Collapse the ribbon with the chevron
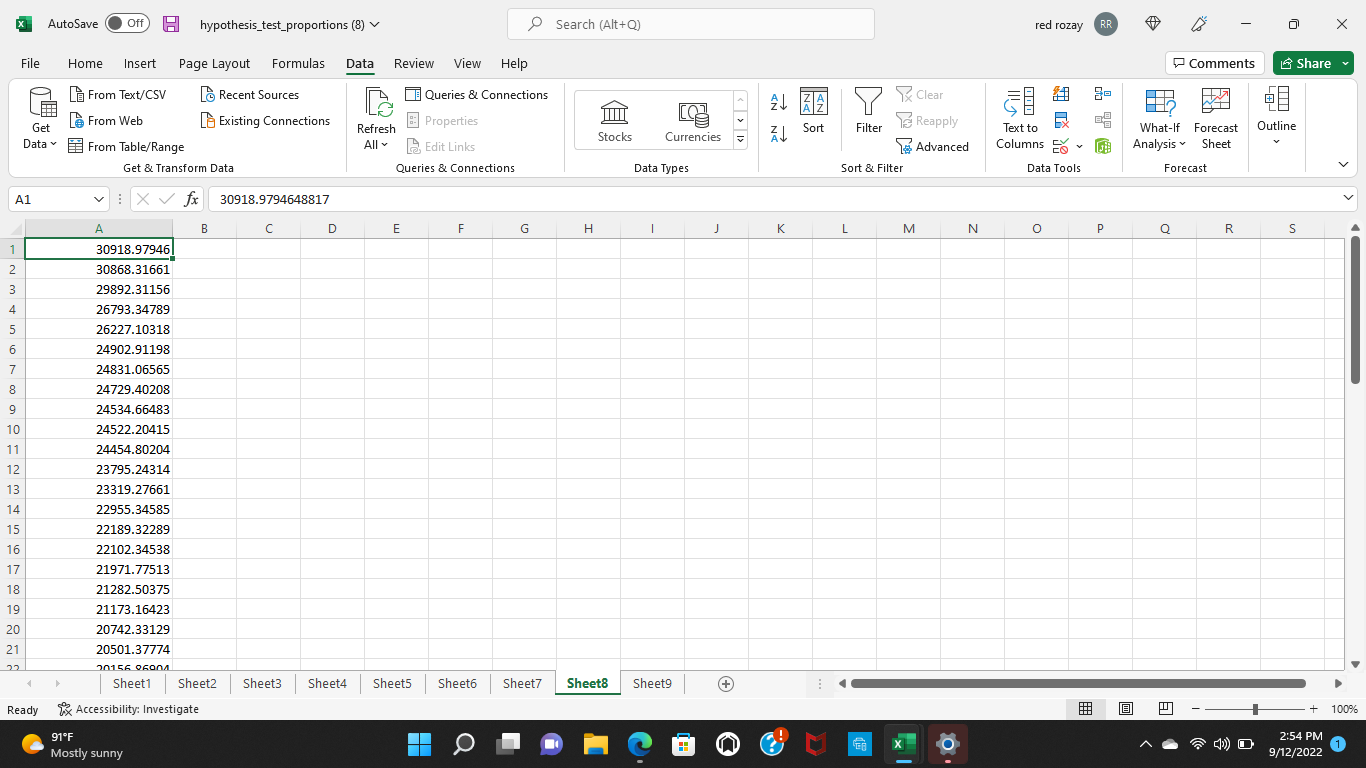Image resolution: width=1366 pixels, height=768 pixels. click(1343, 165)
